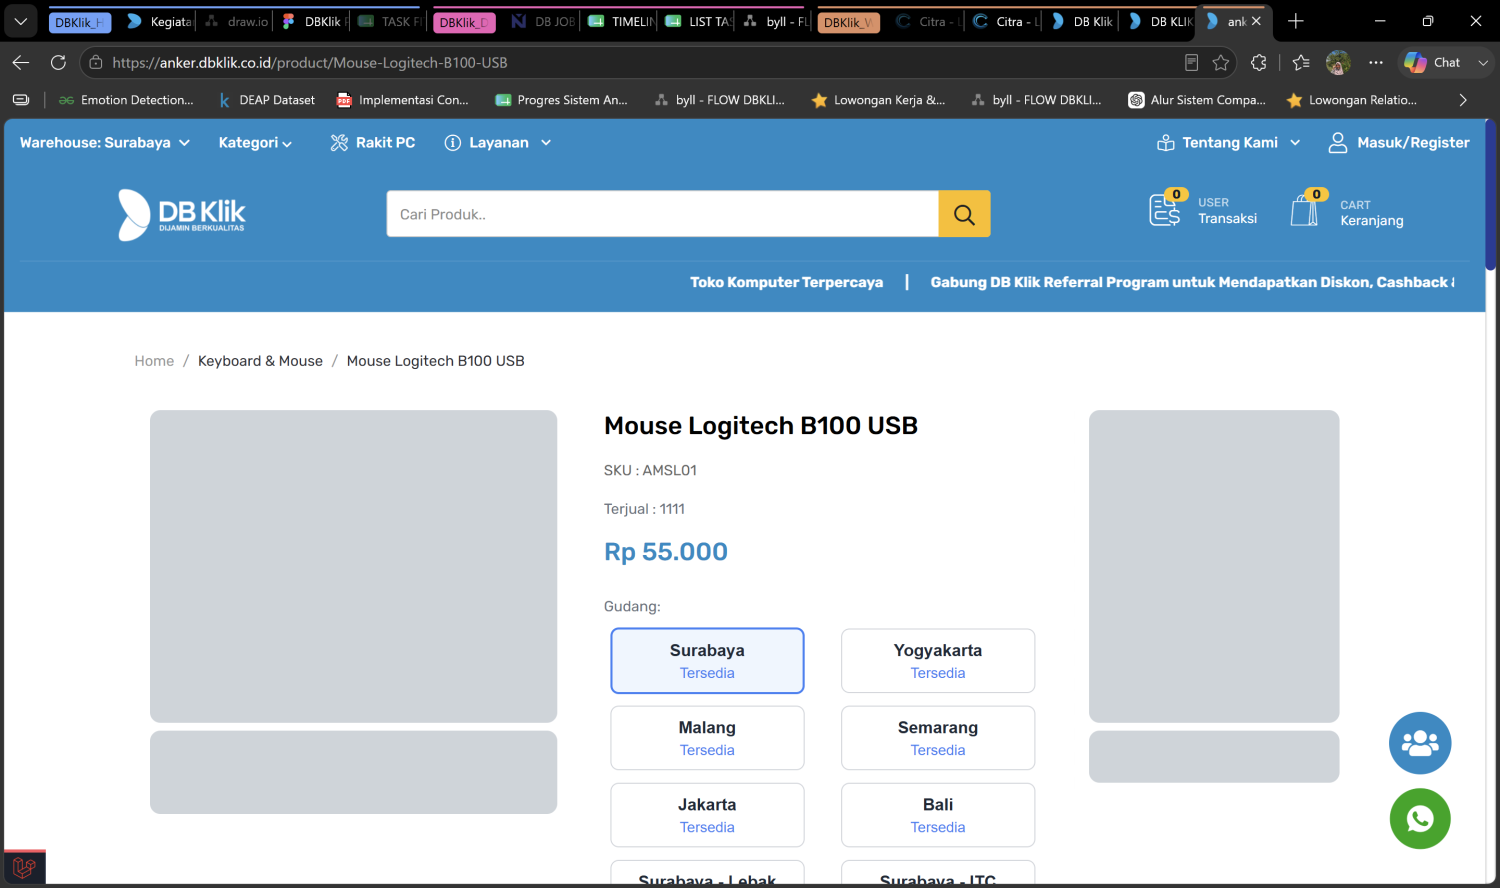Open the DEAP Dataset bookmark
The width and height of the screenshot is (1500, 888).
pos(266,100)
